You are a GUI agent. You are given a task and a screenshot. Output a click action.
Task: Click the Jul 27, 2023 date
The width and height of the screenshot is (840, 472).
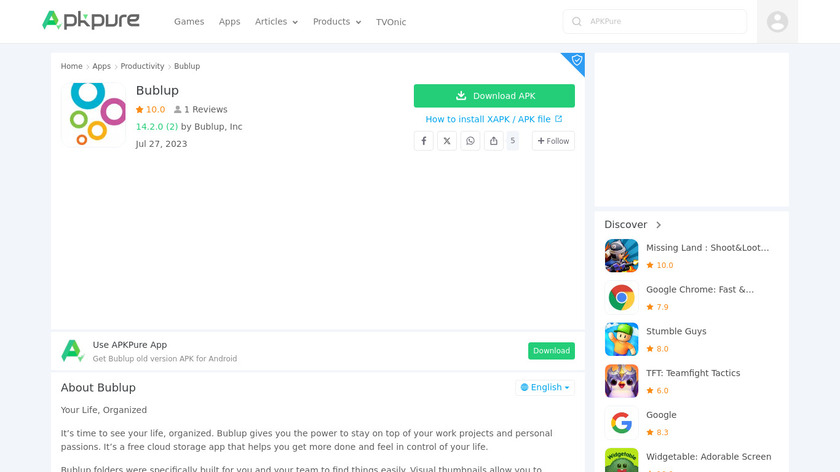(x=161, y=144)
